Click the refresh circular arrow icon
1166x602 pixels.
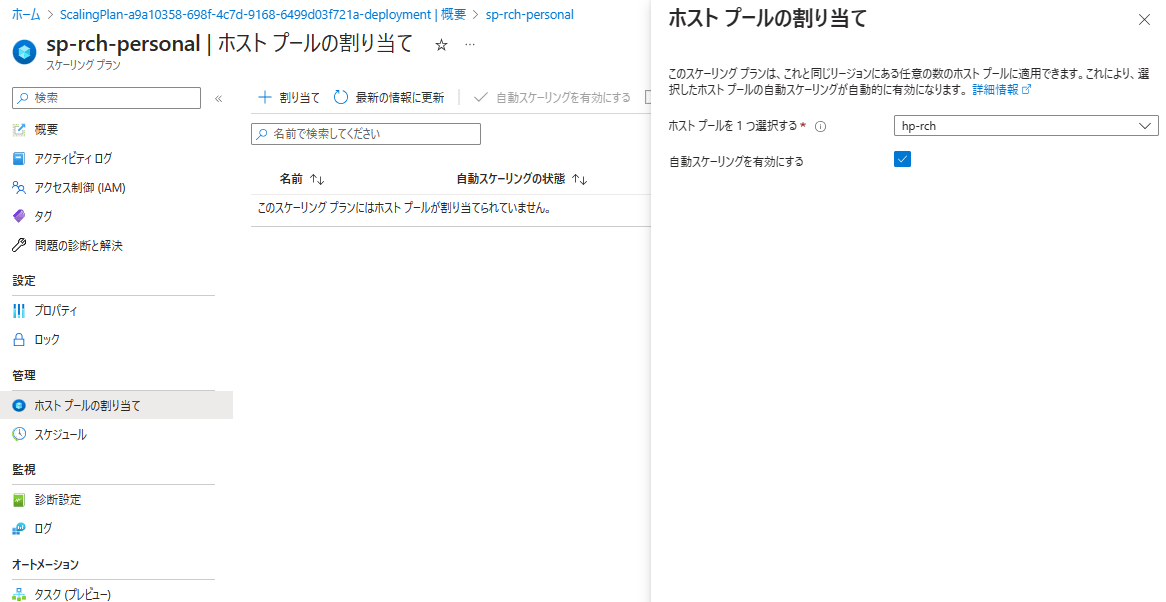click(341, 97)
